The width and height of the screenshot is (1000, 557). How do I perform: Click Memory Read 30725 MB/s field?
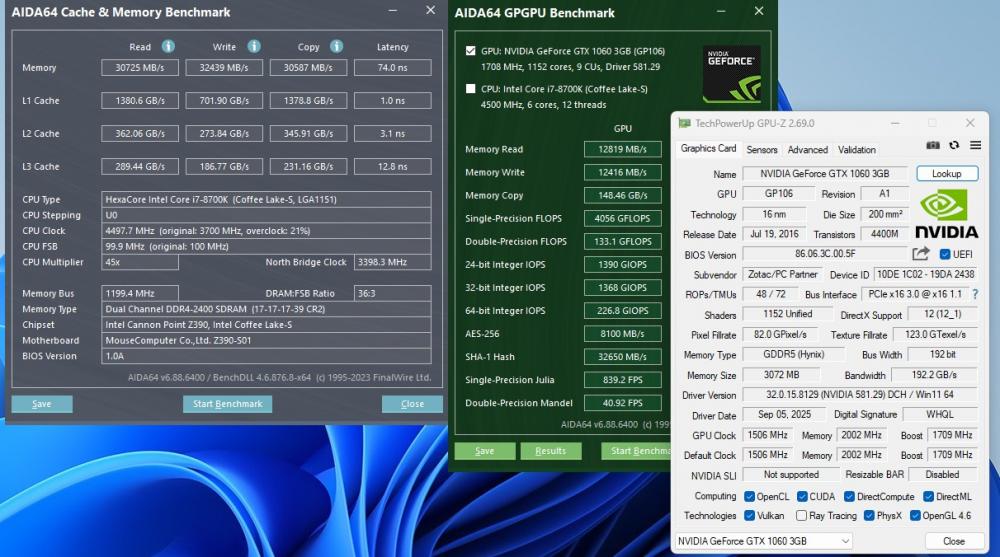click(140, 68)
